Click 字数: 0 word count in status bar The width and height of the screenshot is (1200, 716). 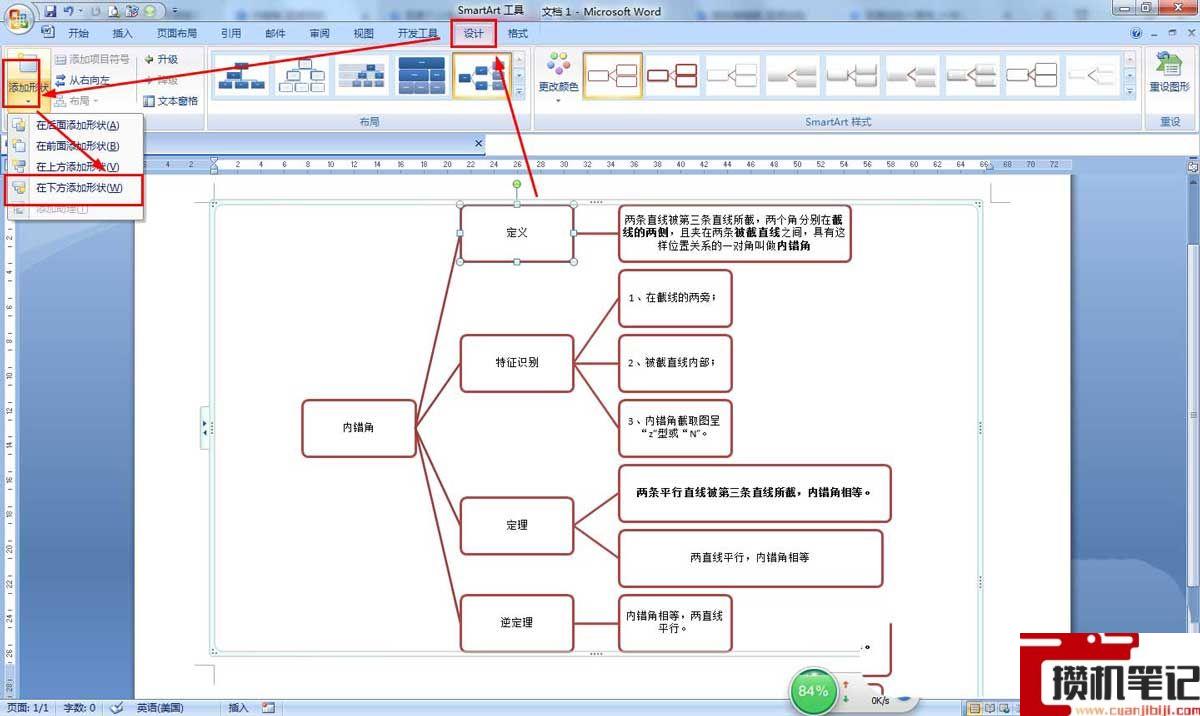[x=80, y=708]
